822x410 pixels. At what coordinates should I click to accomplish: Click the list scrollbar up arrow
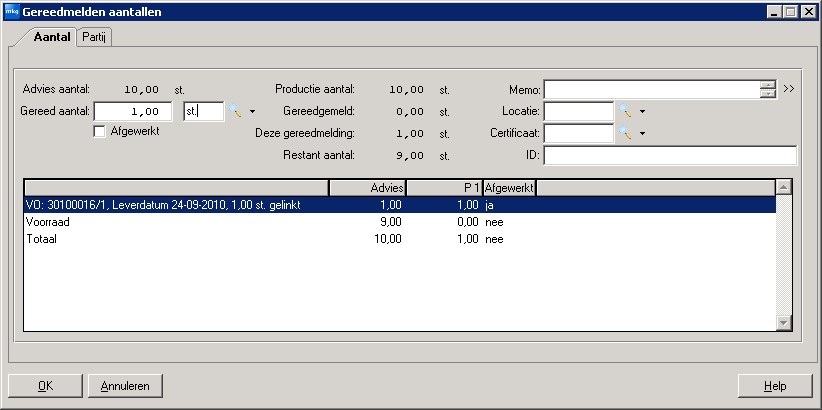(784, 187)
